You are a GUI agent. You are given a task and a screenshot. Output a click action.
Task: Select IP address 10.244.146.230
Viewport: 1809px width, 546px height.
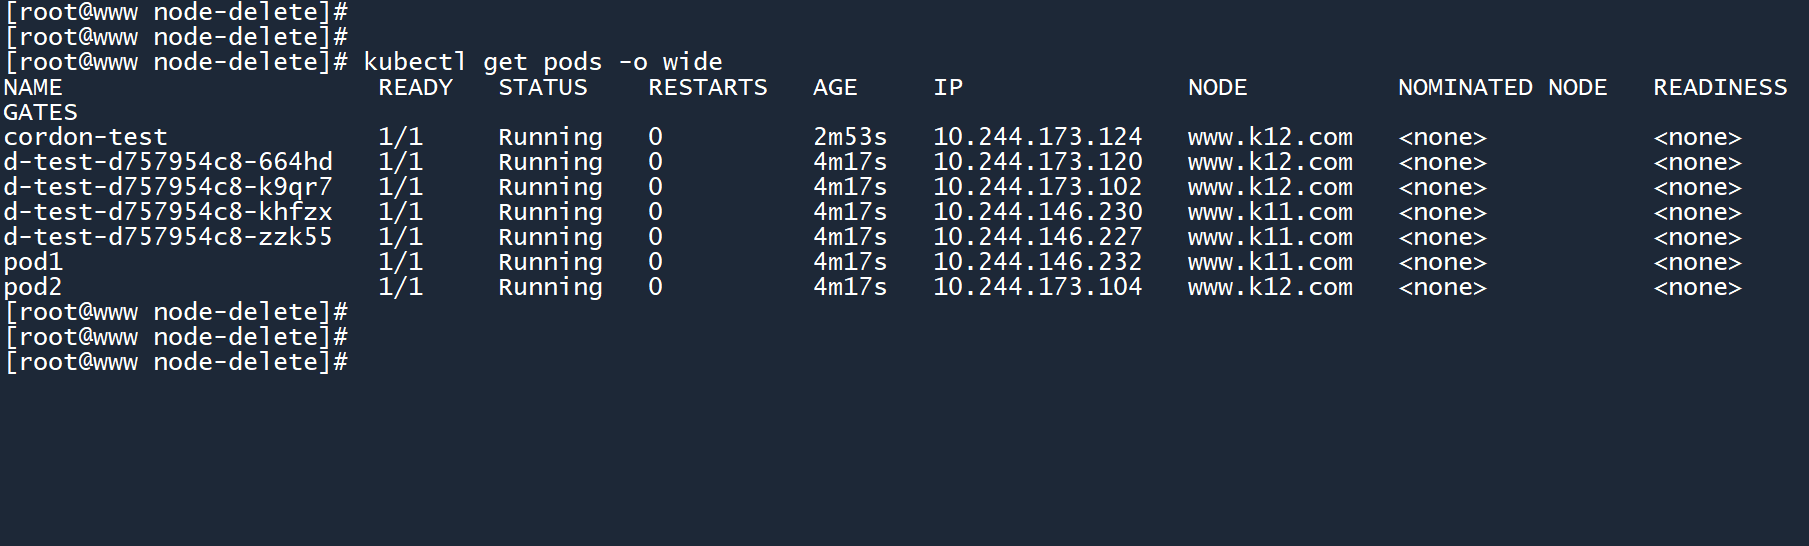(x=1037, y=212)
